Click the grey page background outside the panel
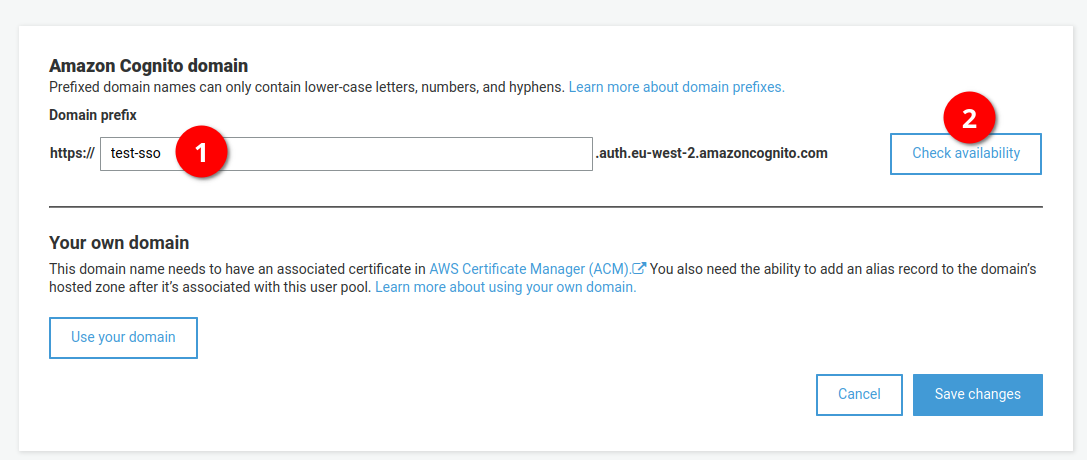Viewport: 1087px width, 460px height. click(544, 12)
